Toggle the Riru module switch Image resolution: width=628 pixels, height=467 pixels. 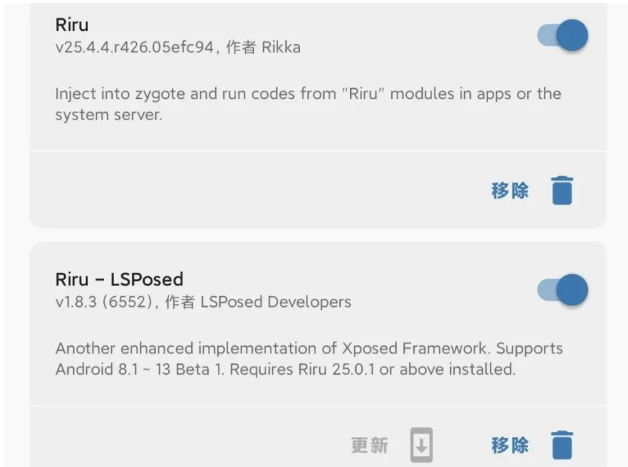(562, 36)
